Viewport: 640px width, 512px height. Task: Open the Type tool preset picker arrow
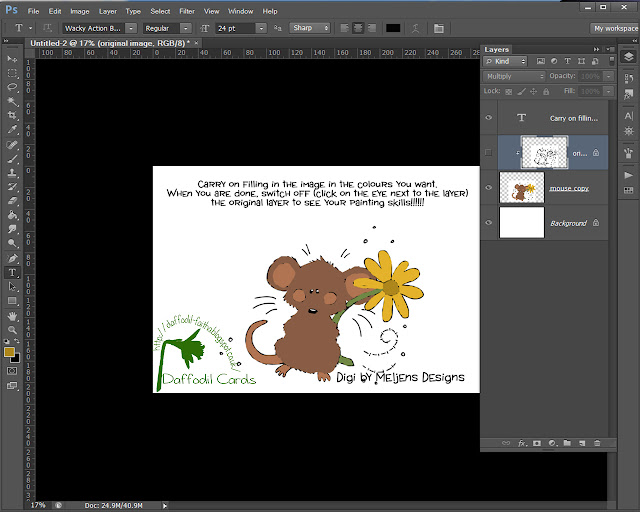click(x=30, y=28)
